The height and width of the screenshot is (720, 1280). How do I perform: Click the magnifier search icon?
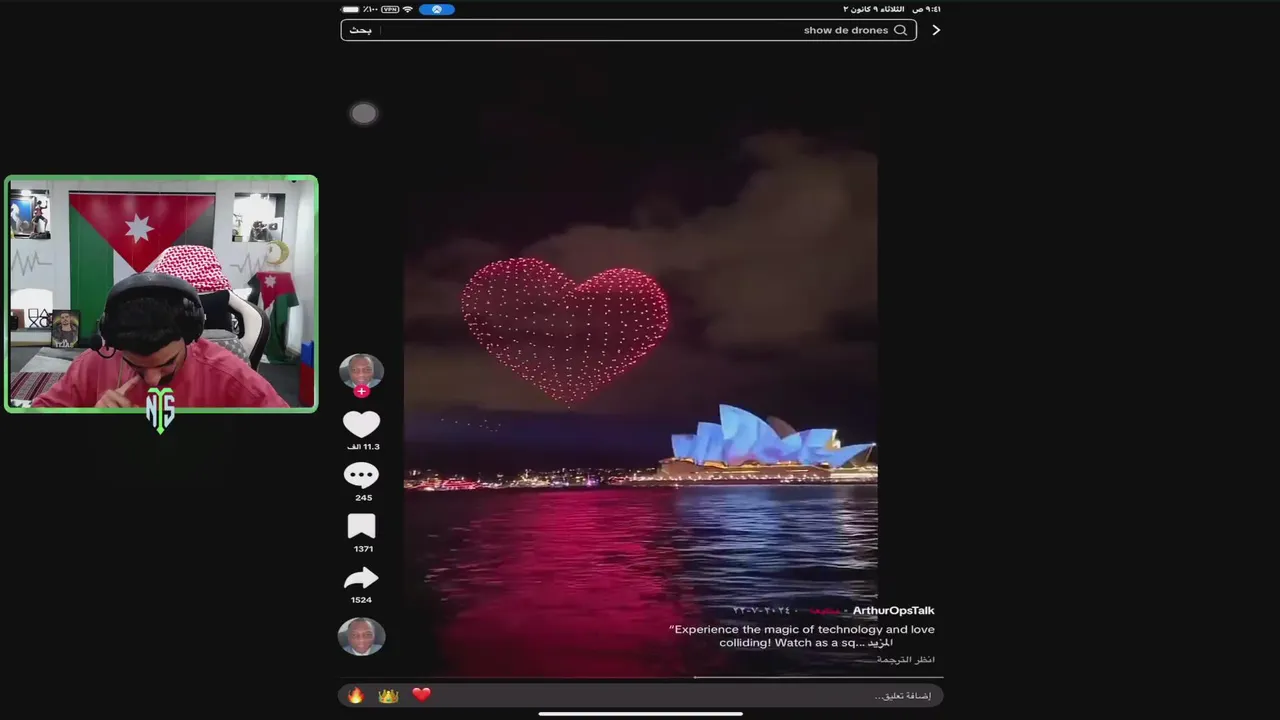click(x=900, y=30)
